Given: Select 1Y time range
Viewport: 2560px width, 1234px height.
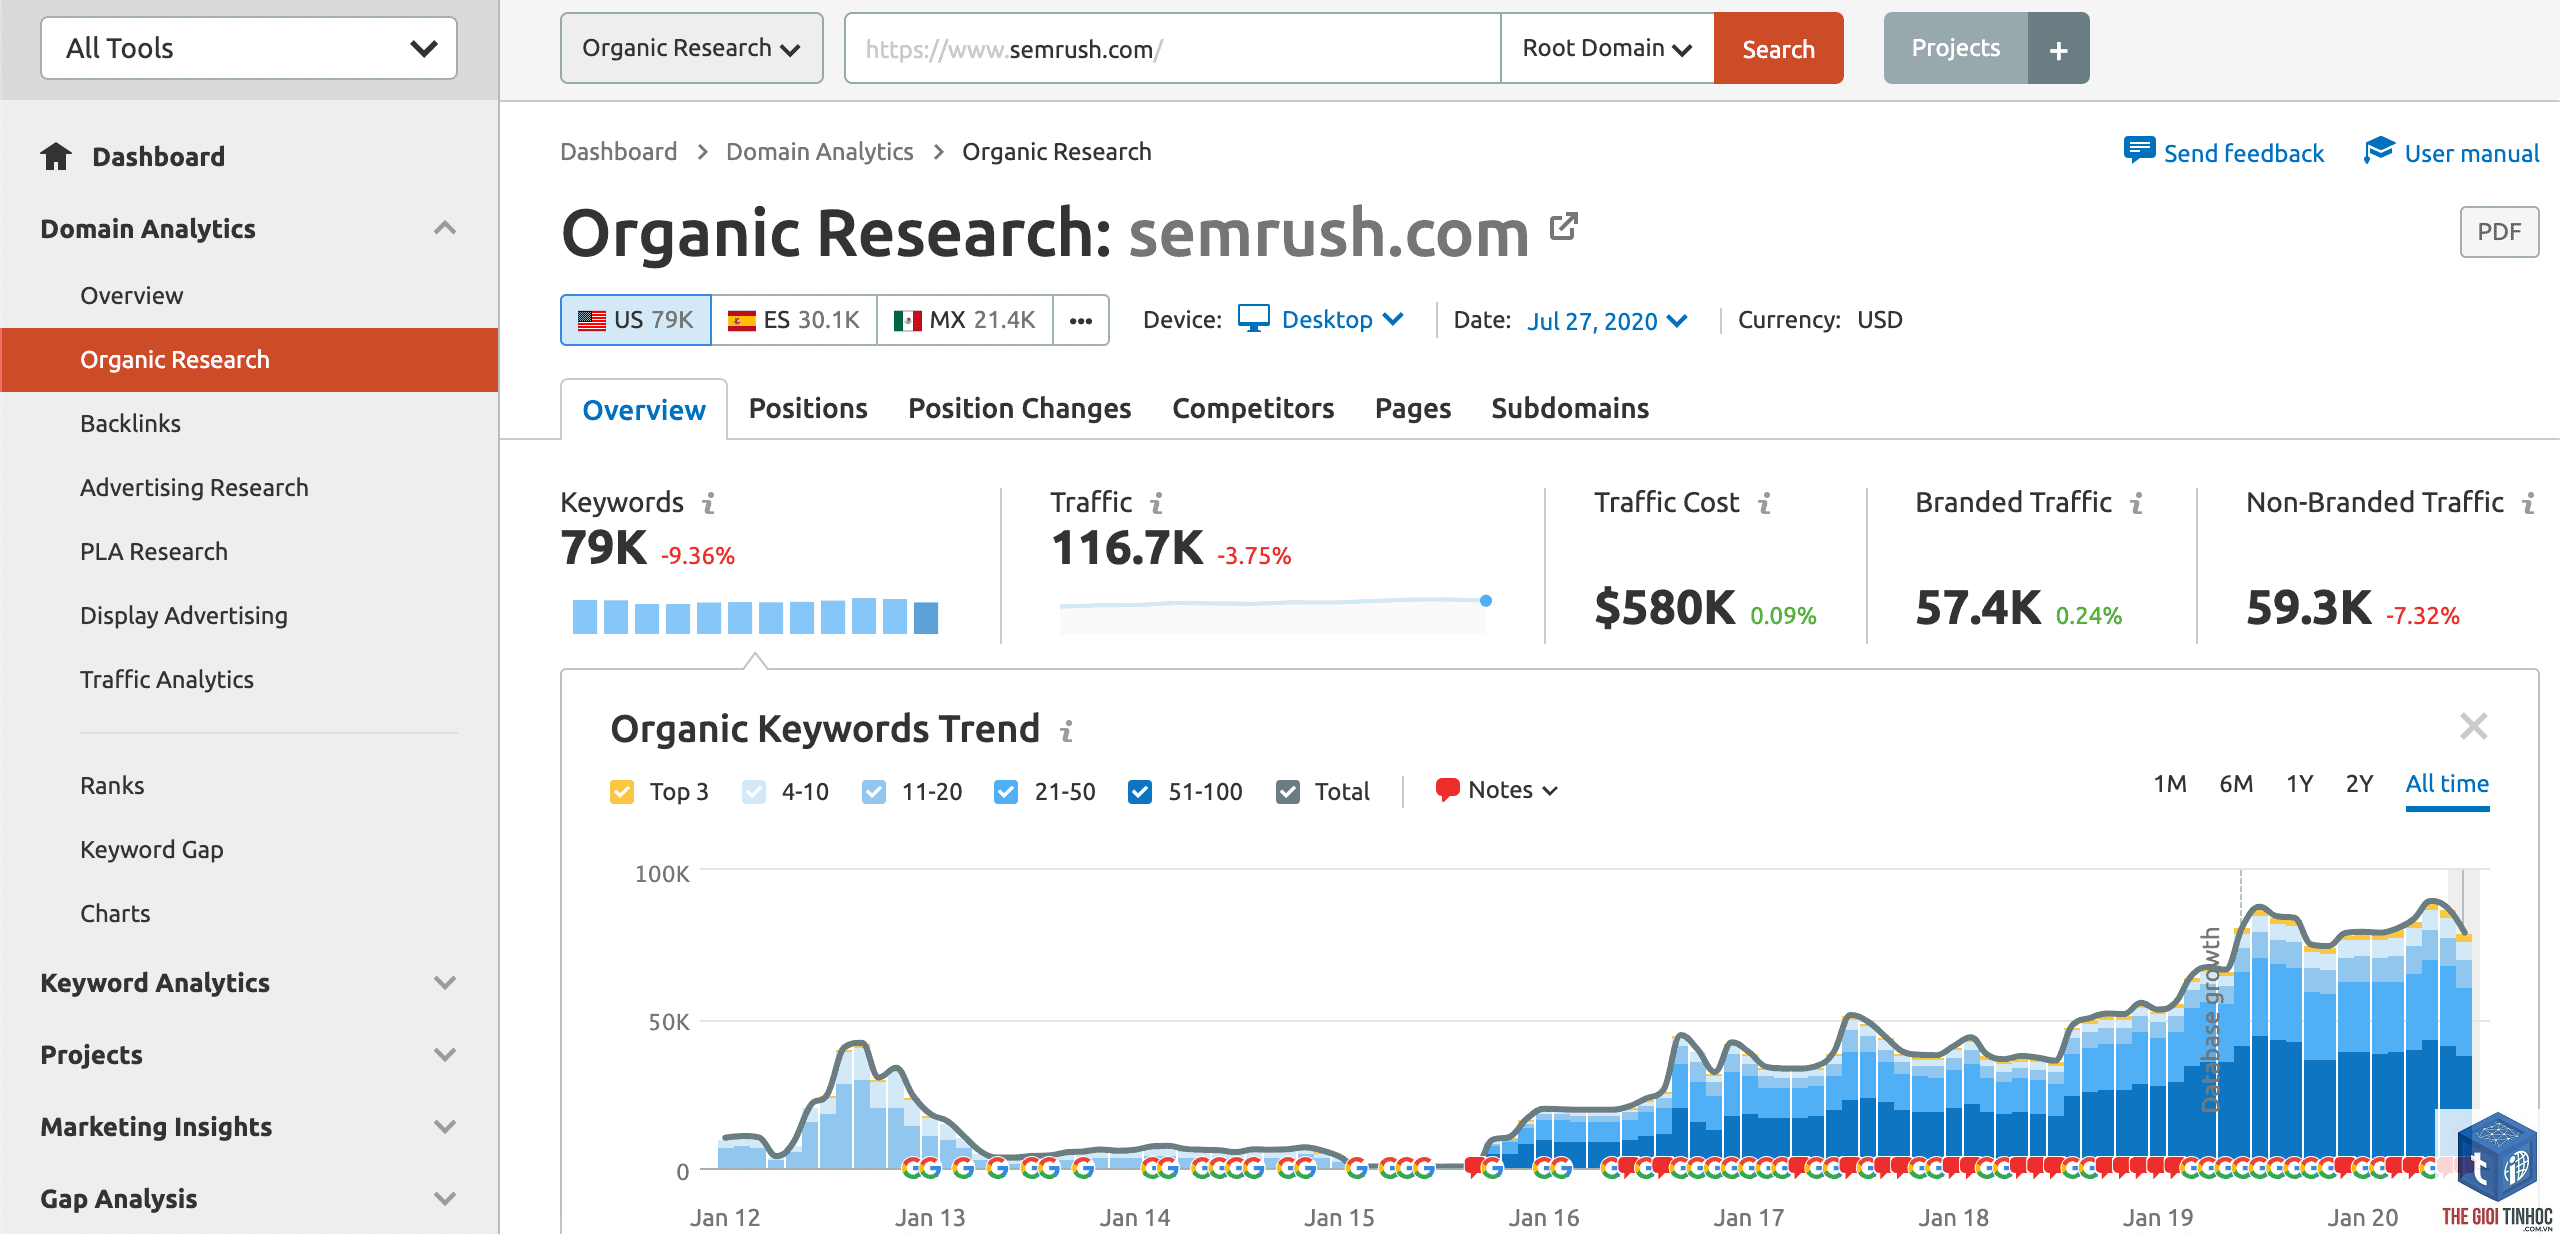Looking at the screenshot, I should [2300, 784].
